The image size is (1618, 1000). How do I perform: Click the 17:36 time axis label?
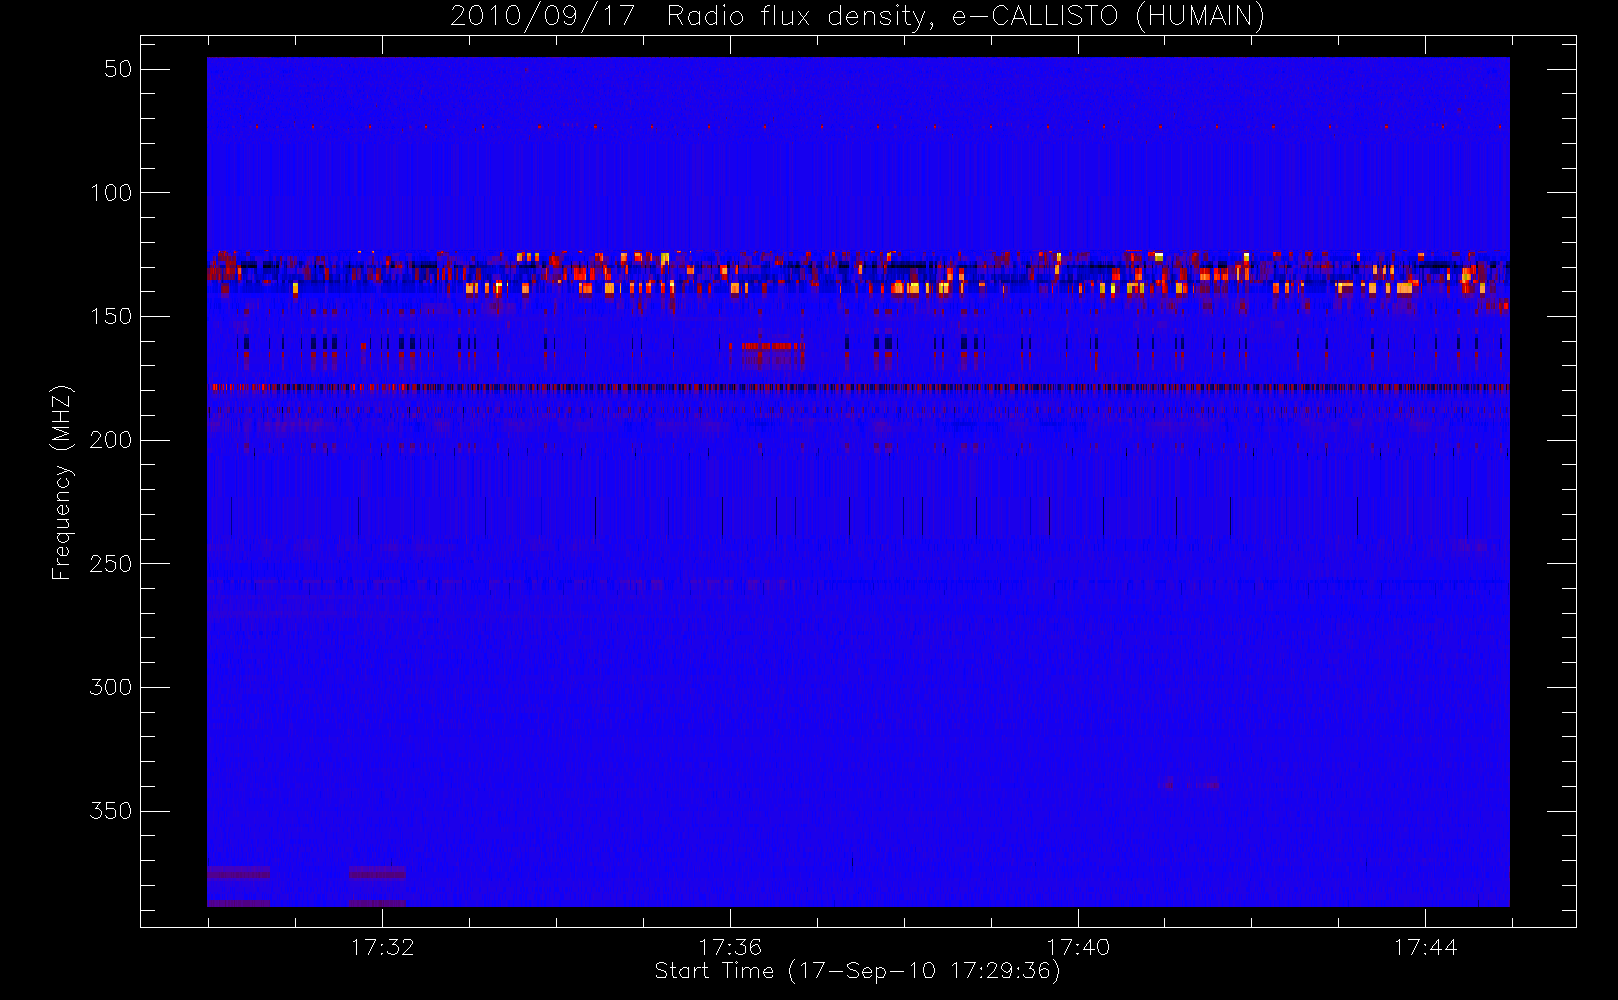pyautogui.click(x=730, y=947)
